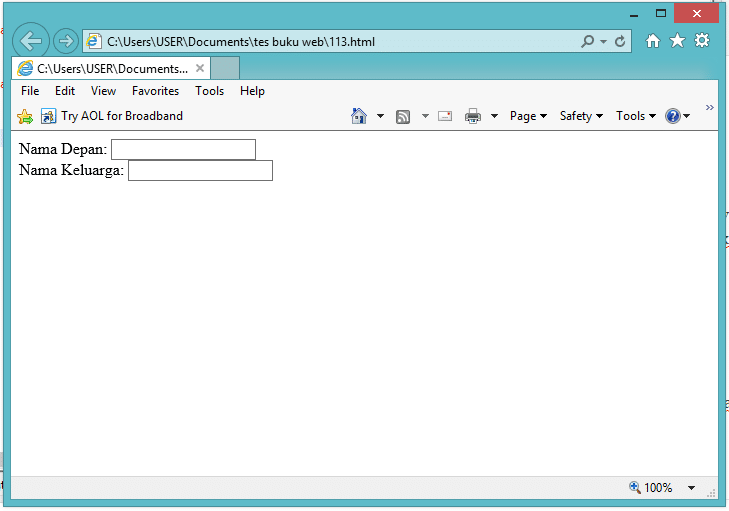This screenshot has width=729, height=511.
Task: Click the 100% zoom level
Action: (x=658, y=487)
